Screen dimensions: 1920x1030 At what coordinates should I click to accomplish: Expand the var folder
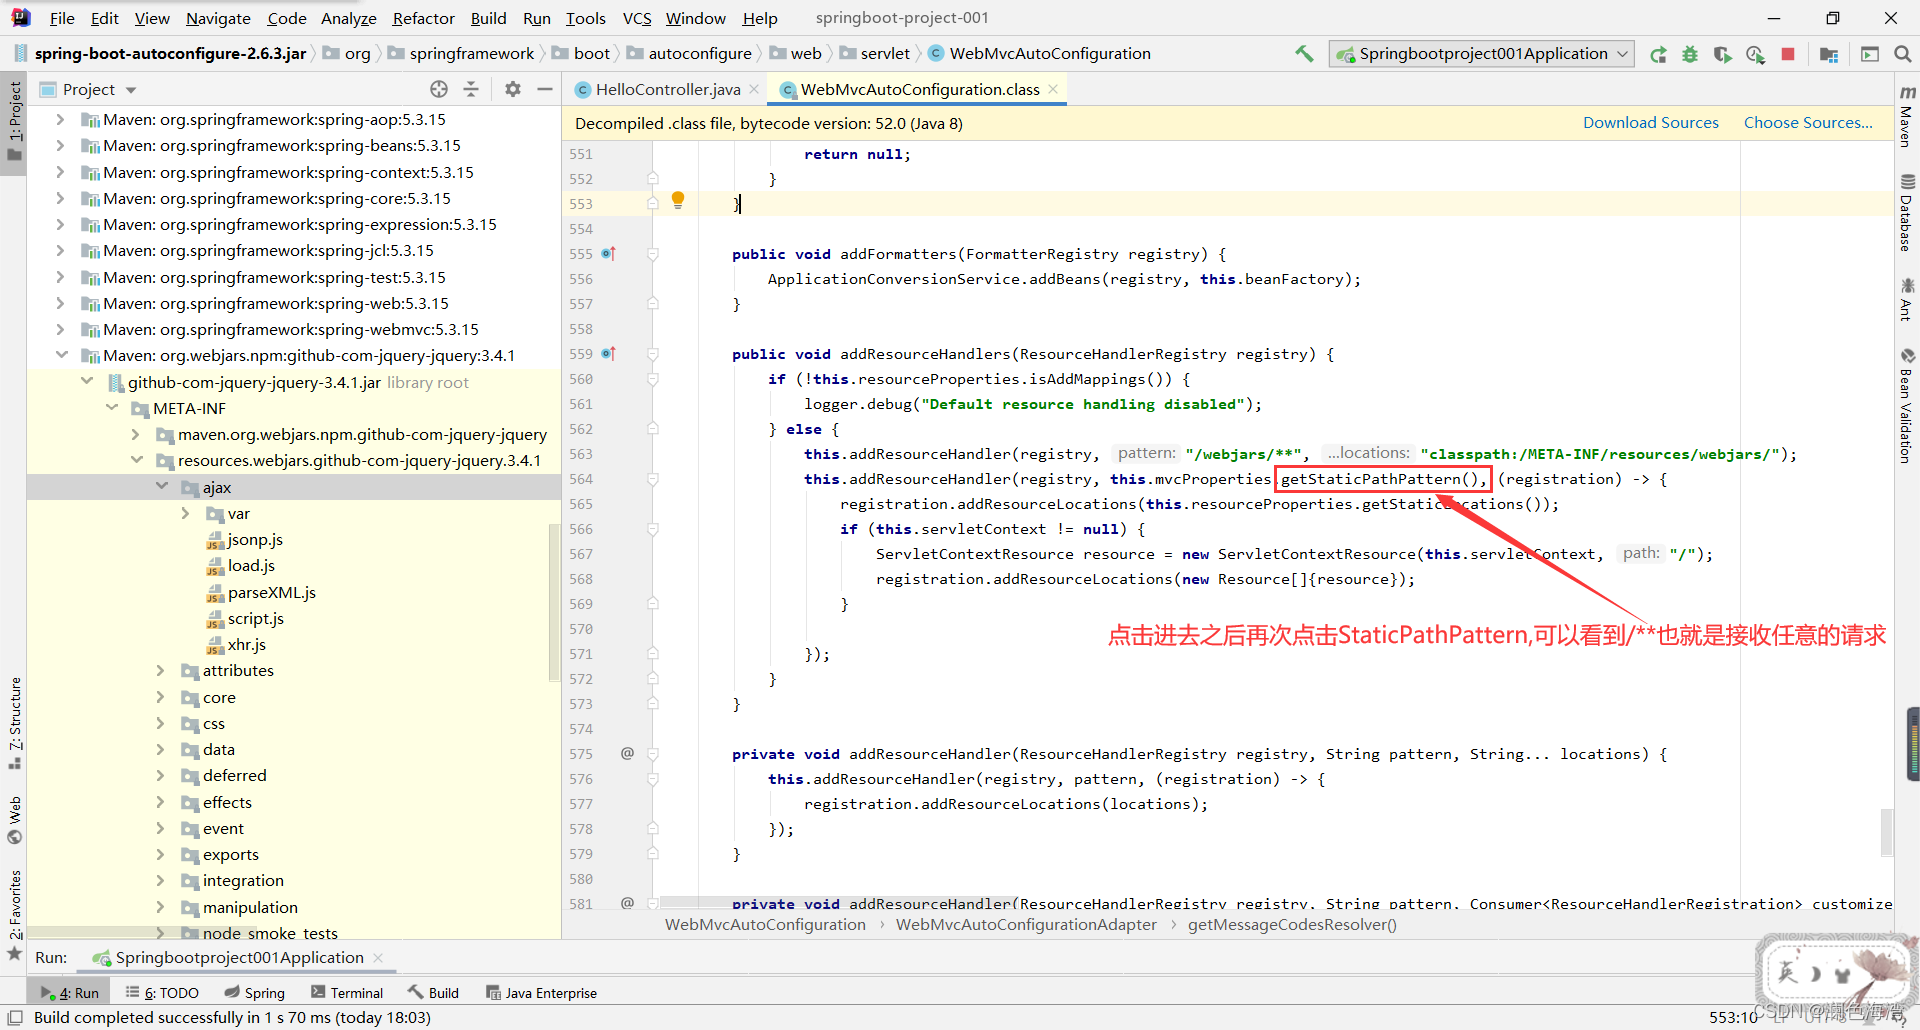click(185, 513)
